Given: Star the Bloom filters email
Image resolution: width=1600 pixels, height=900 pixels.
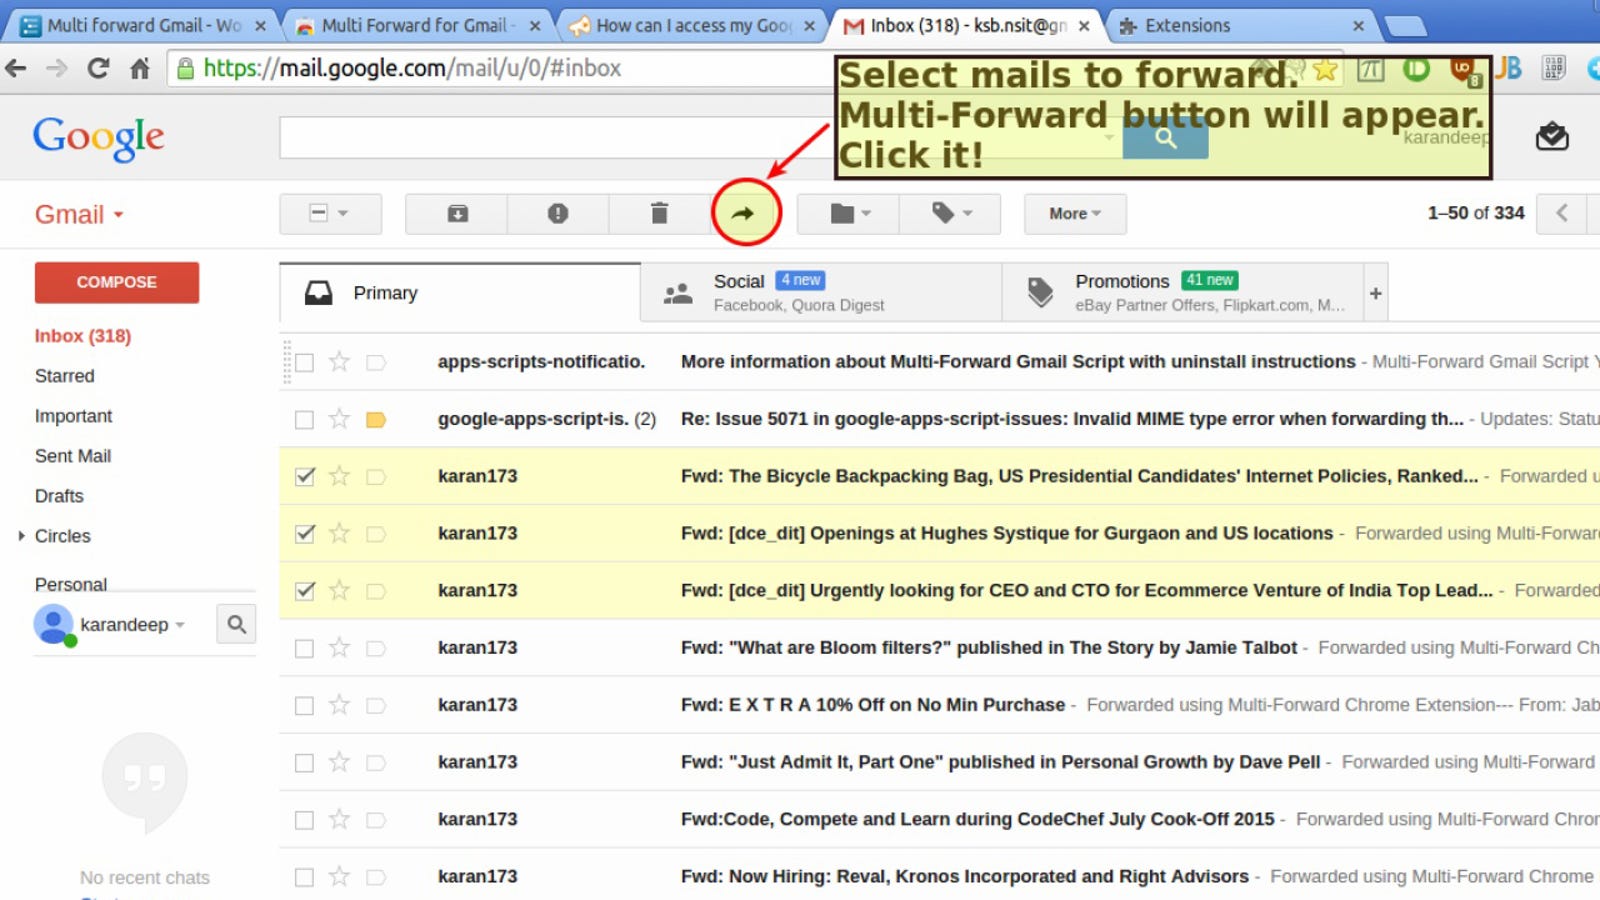Looking at the screenshot, I should (340, 648).
